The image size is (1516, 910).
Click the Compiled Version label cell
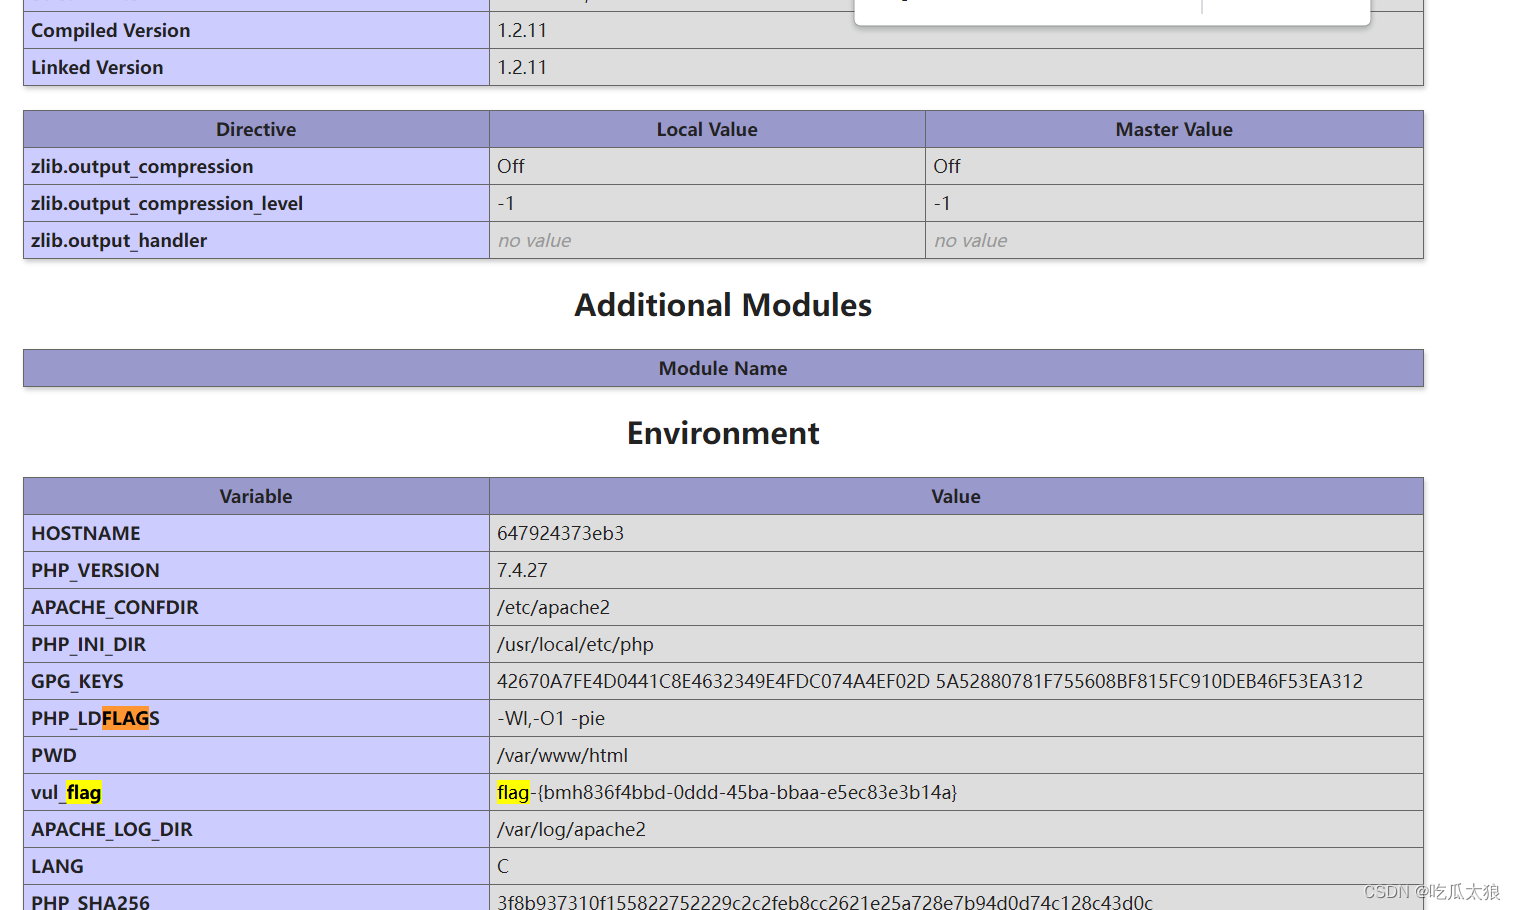tap(256, 30)
